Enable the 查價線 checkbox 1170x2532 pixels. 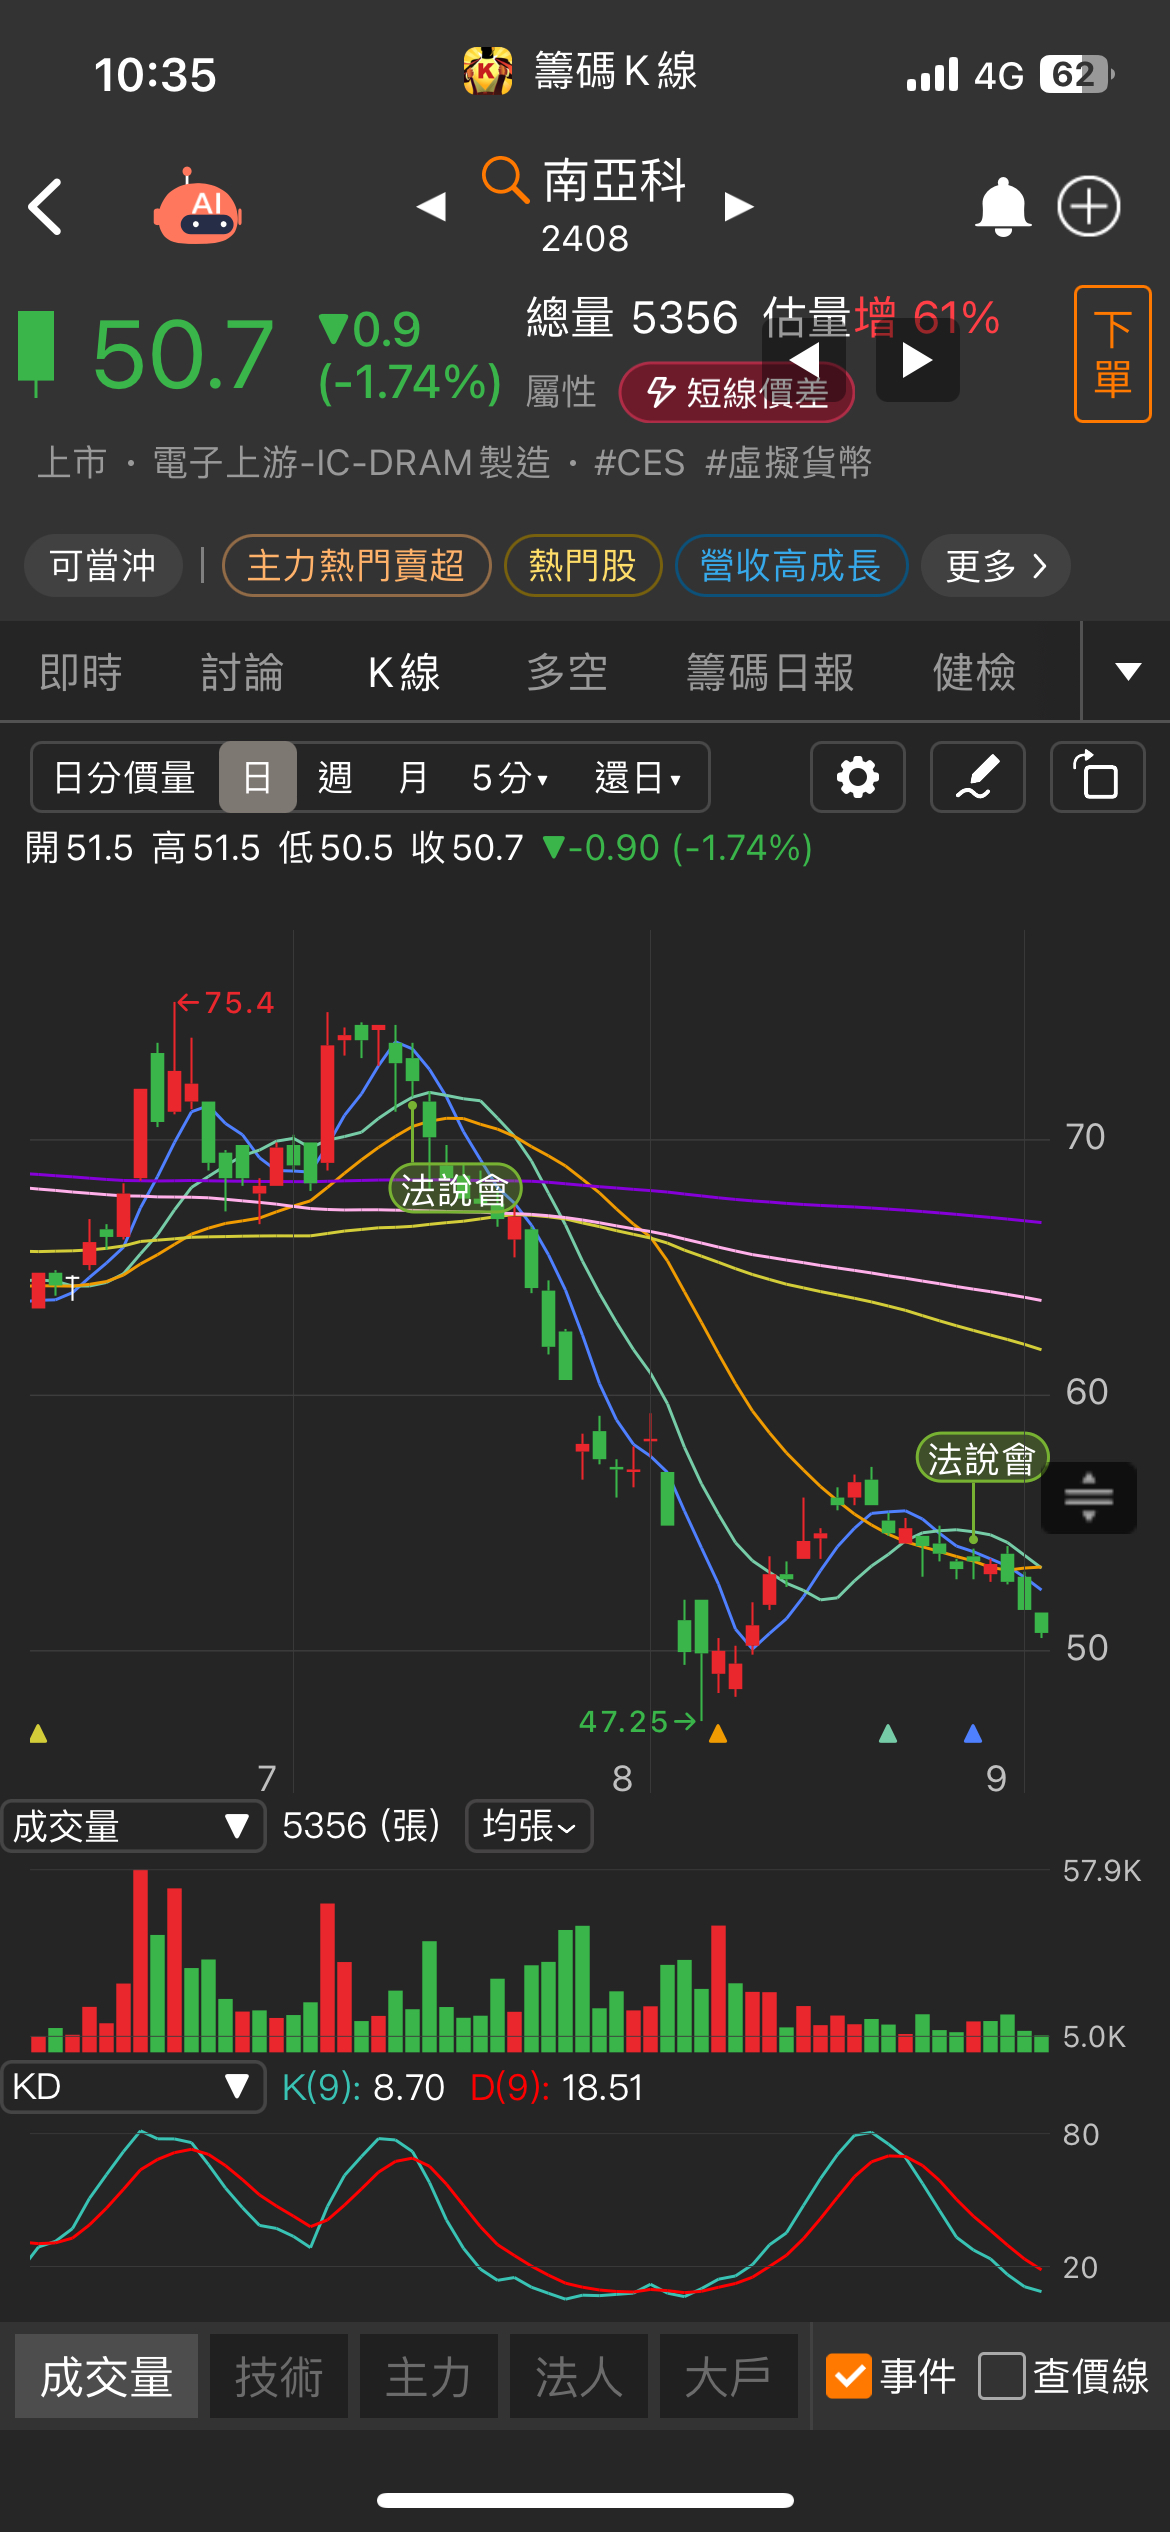click(1001, 2376)
